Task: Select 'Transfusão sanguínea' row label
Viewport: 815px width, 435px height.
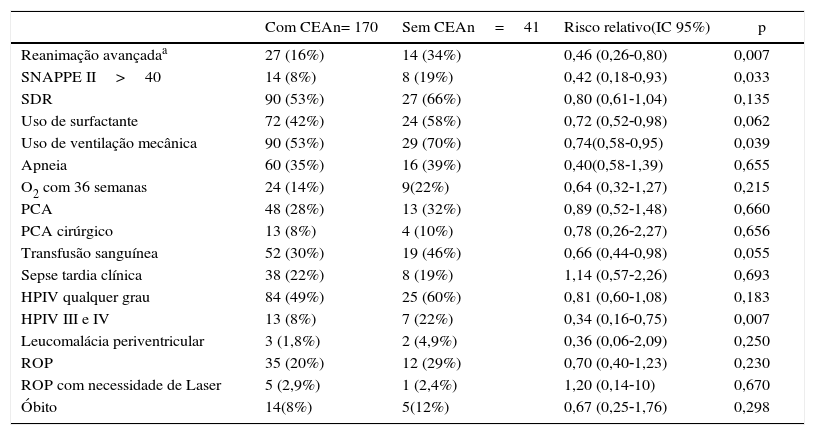Action: [89, 253]
